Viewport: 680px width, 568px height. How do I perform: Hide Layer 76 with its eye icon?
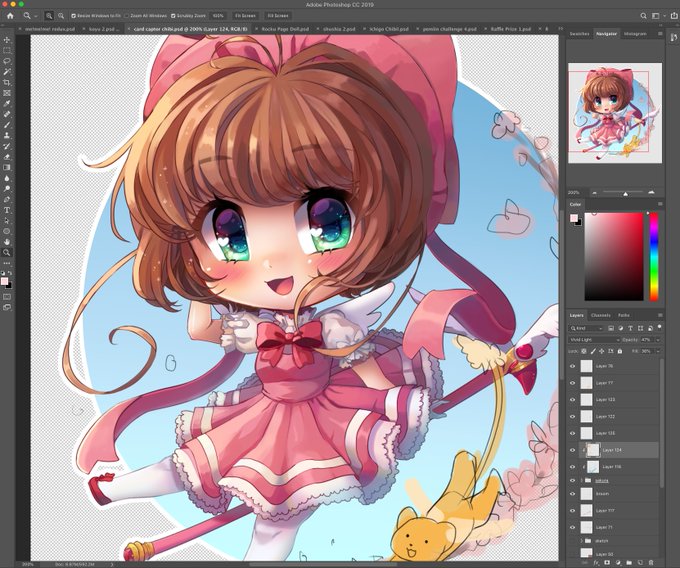[x=572, y=366]
